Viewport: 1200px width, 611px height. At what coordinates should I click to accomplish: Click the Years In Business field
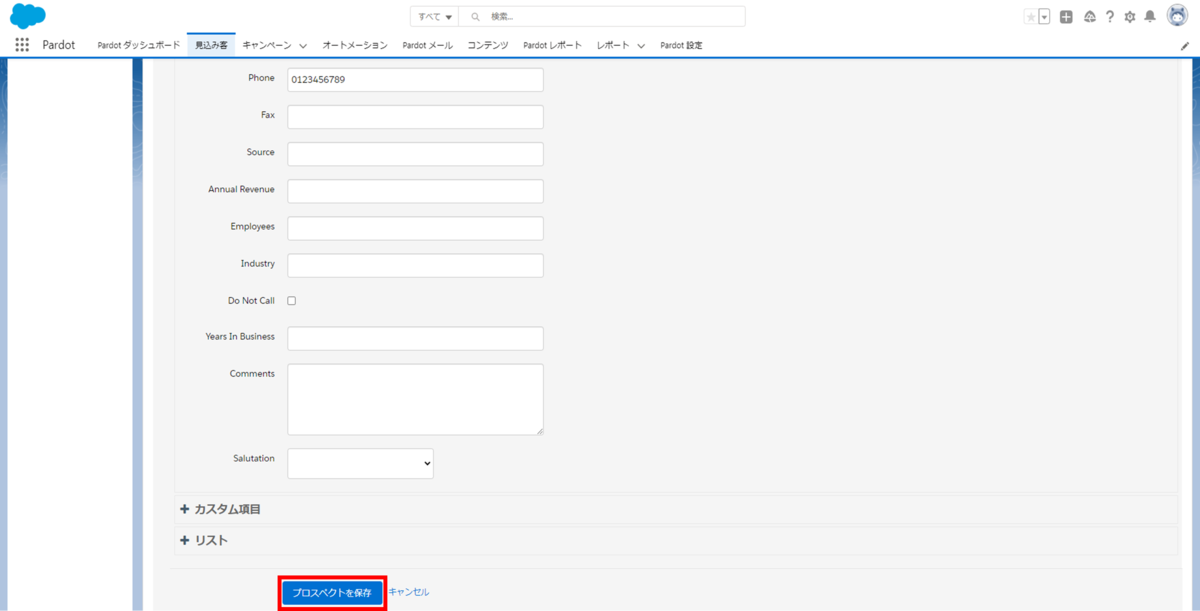[x=415, y=338]
